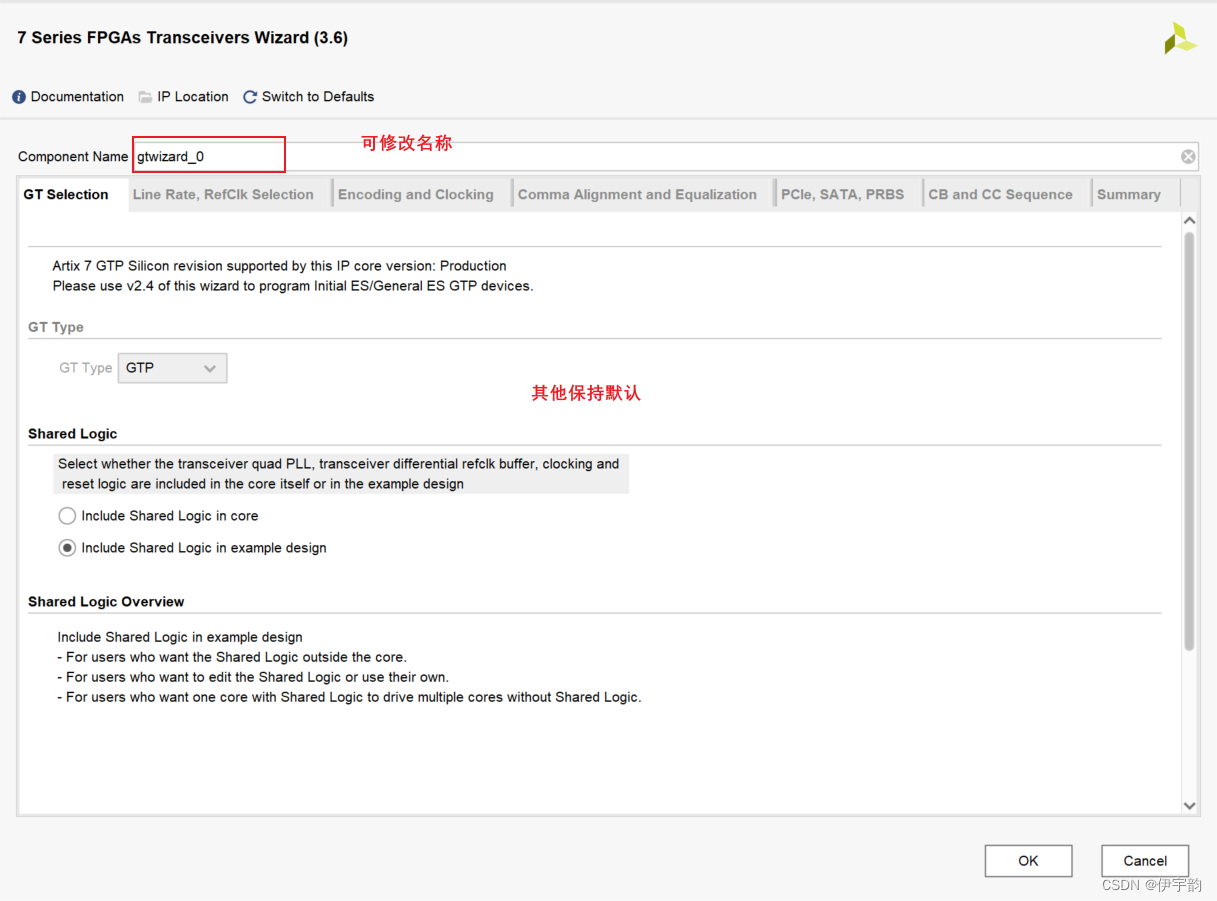Click the scrollbar up arrow

tap(1189, 220)
